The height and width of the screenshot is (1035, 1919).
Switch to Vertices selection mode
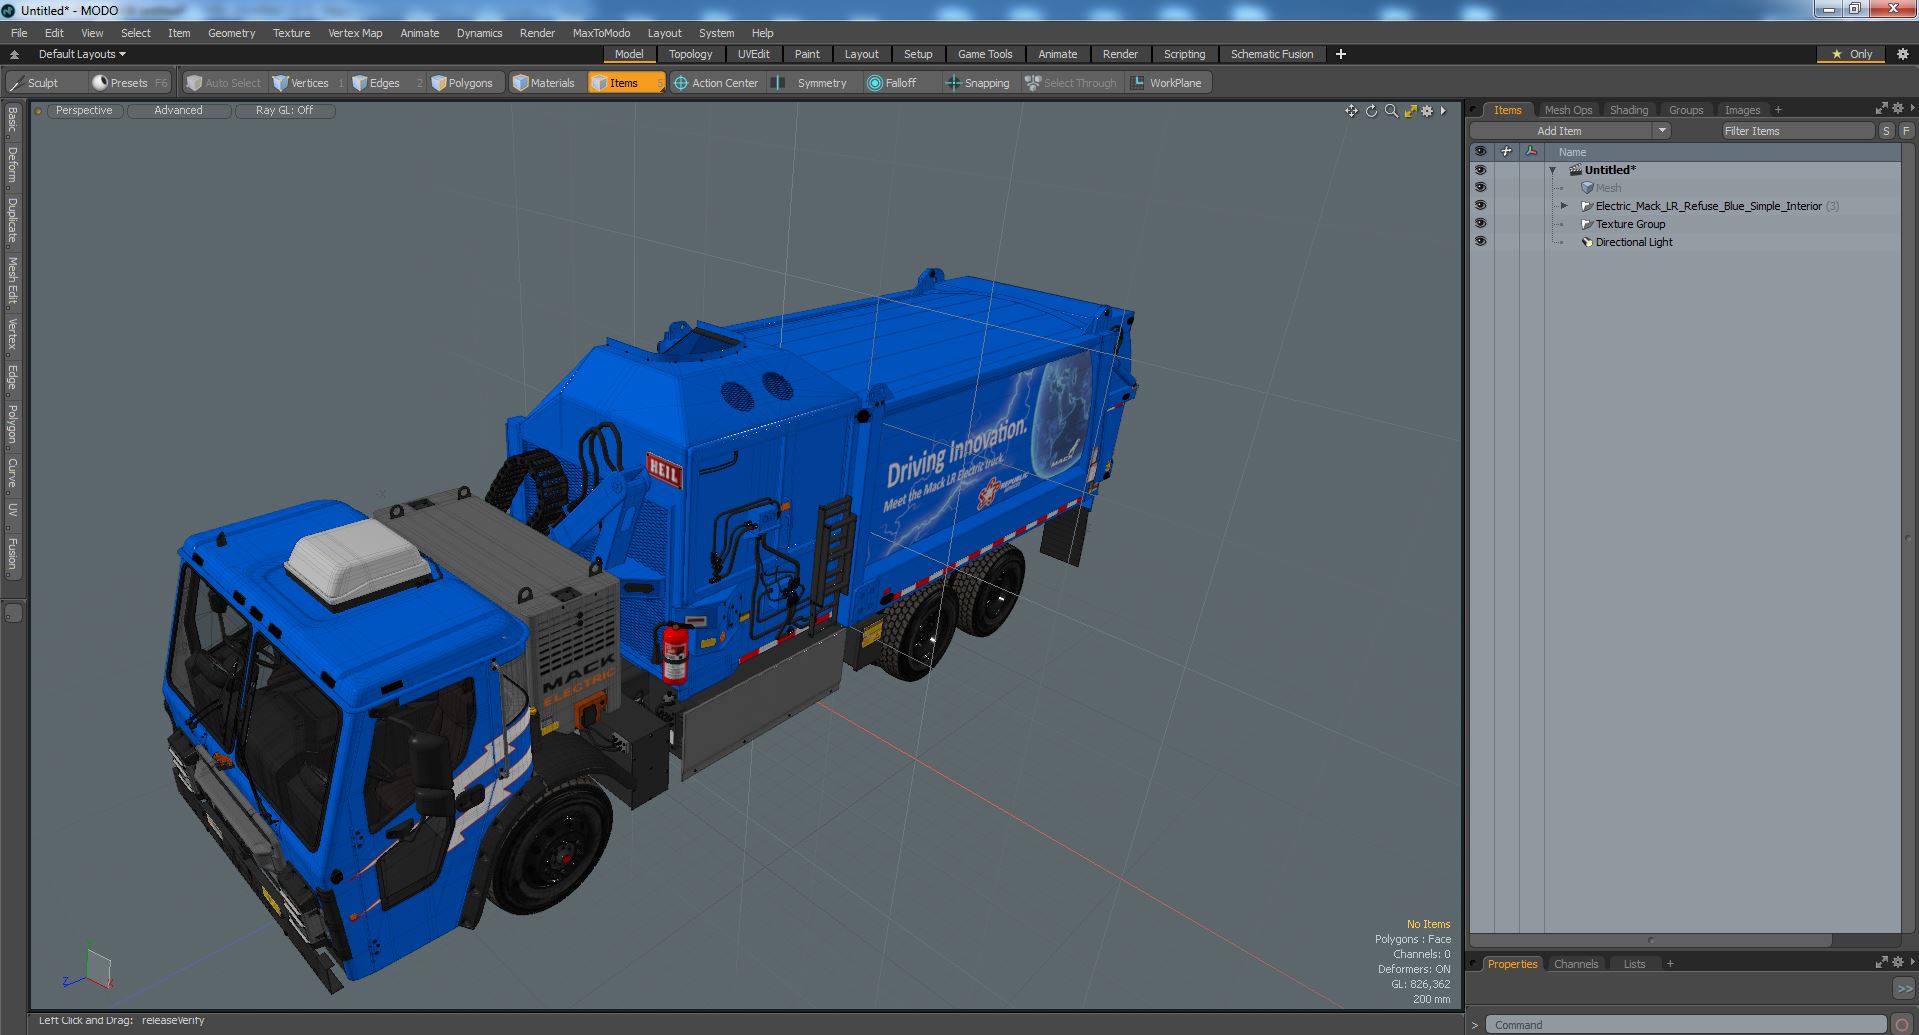coord(308,83)
